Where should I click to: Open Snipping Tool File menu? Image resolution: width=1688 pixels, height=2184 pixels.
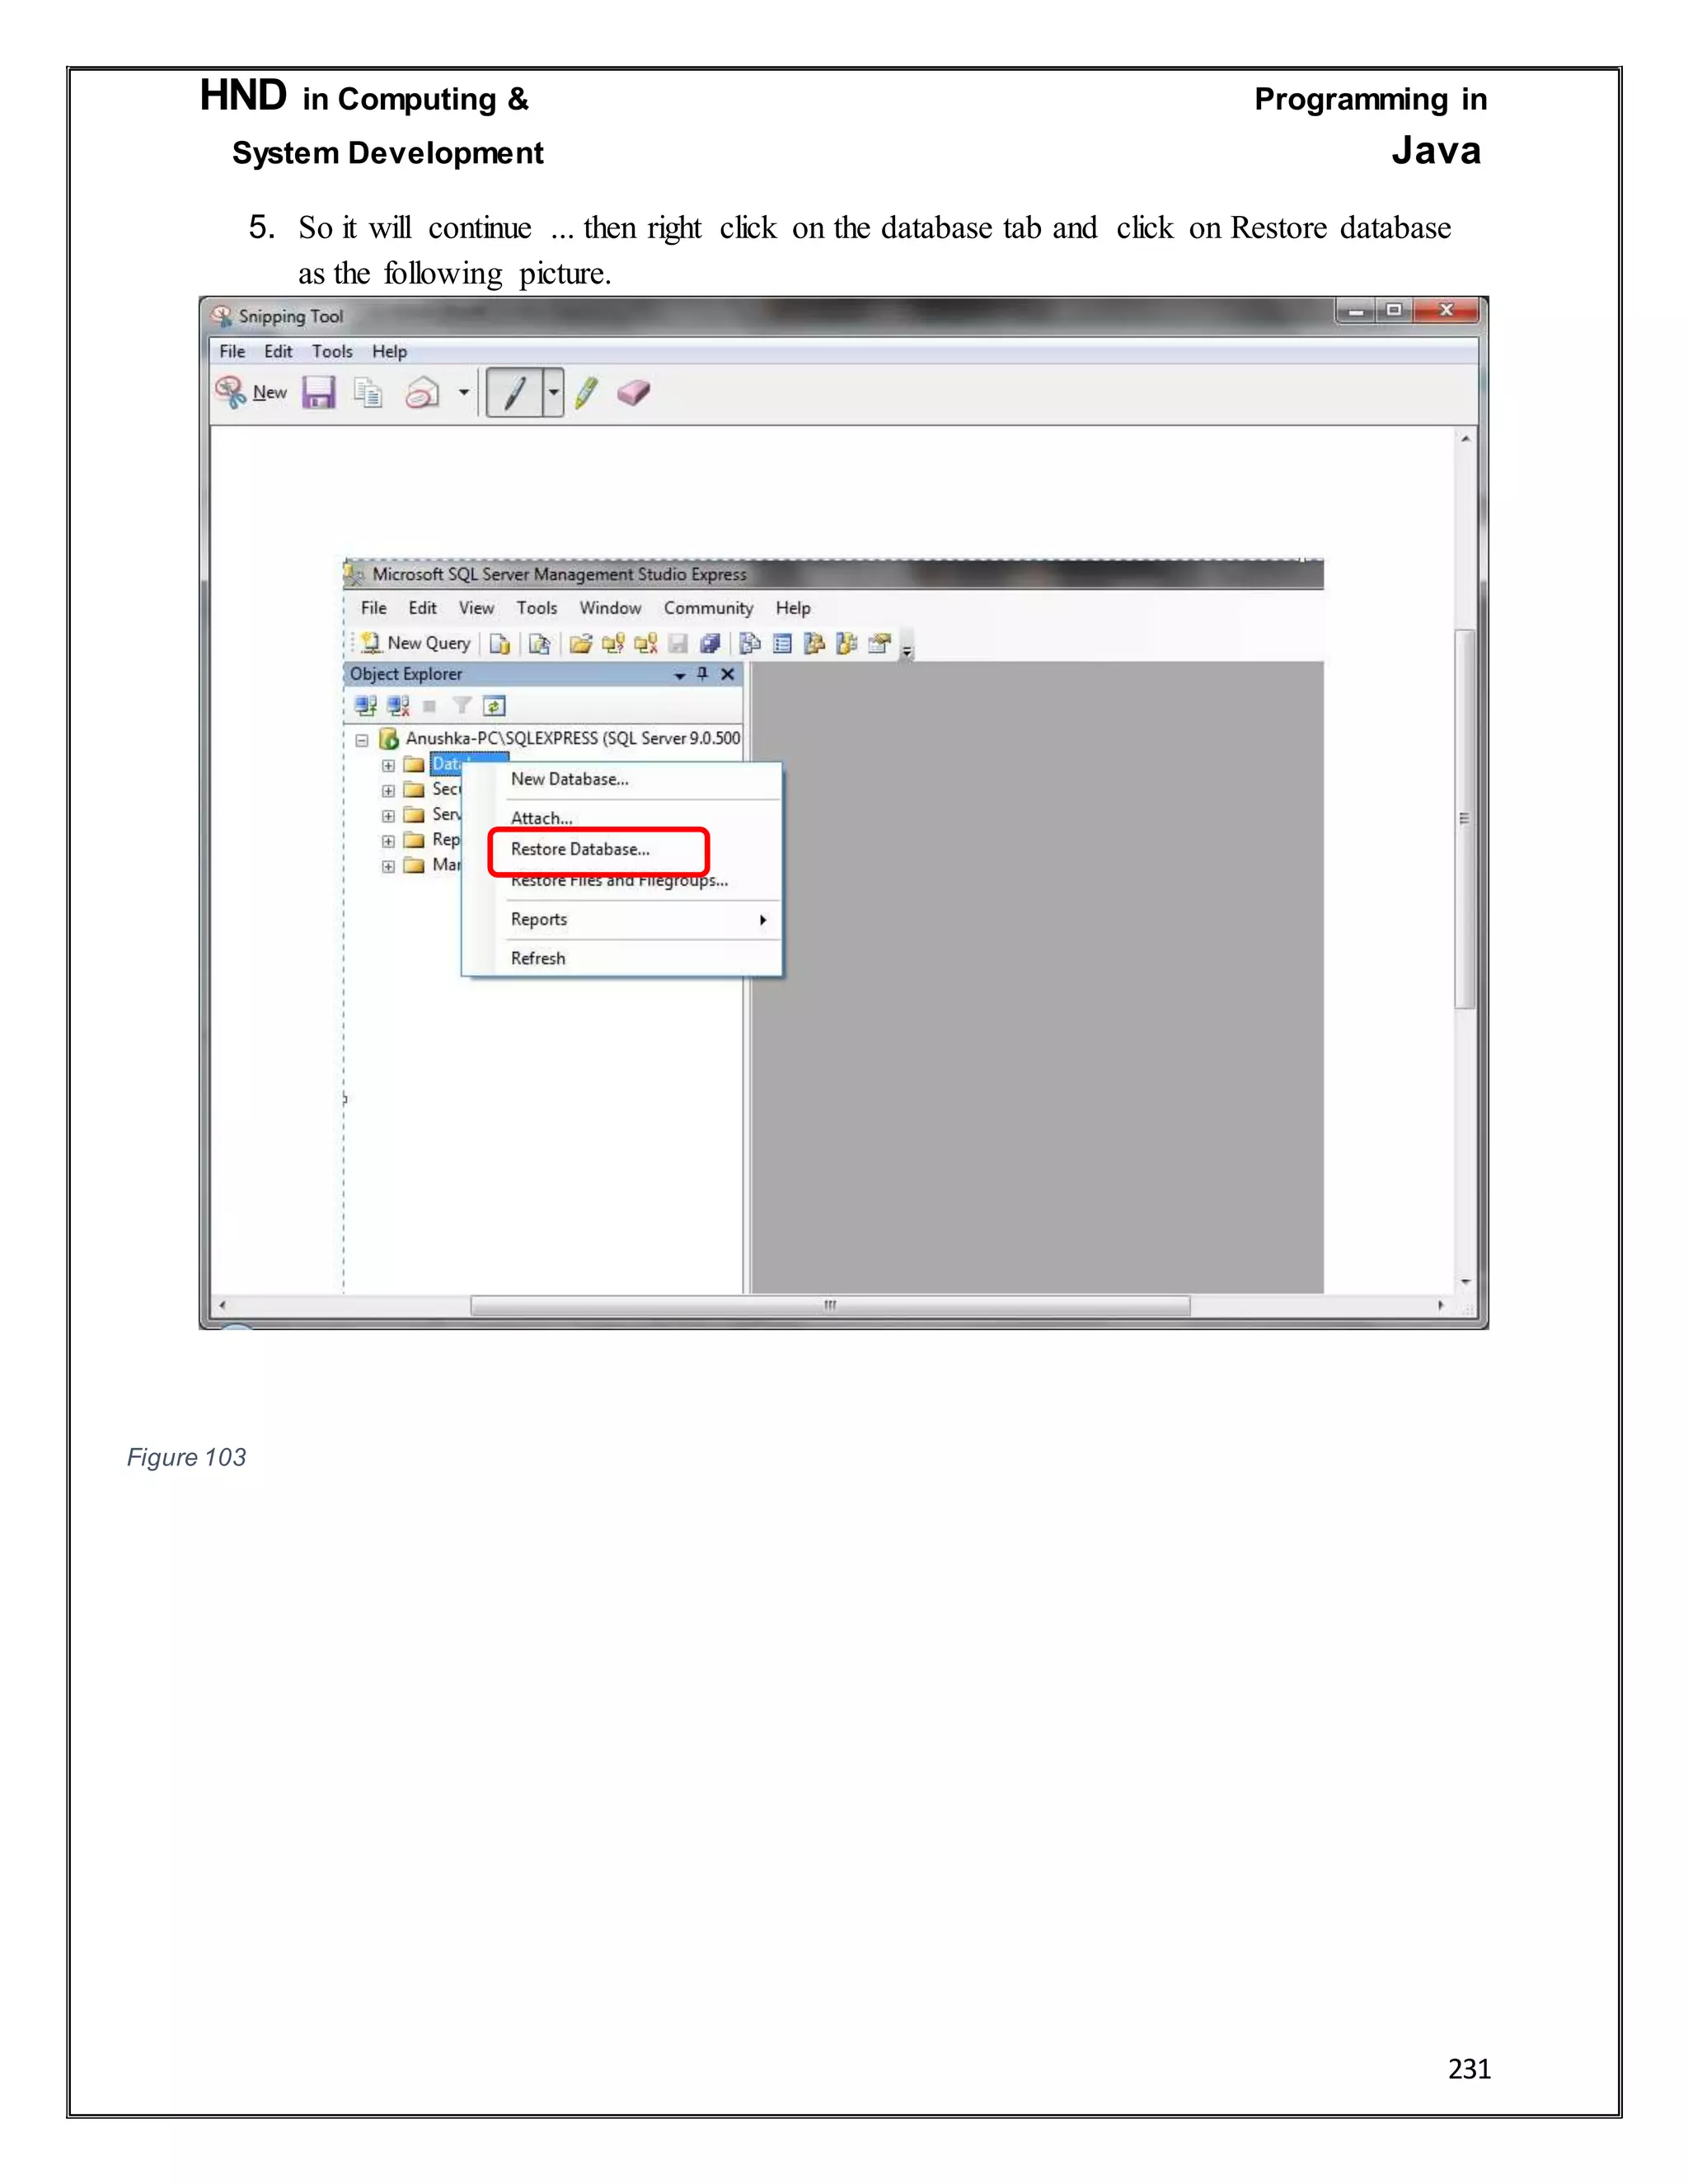point(232,351)
